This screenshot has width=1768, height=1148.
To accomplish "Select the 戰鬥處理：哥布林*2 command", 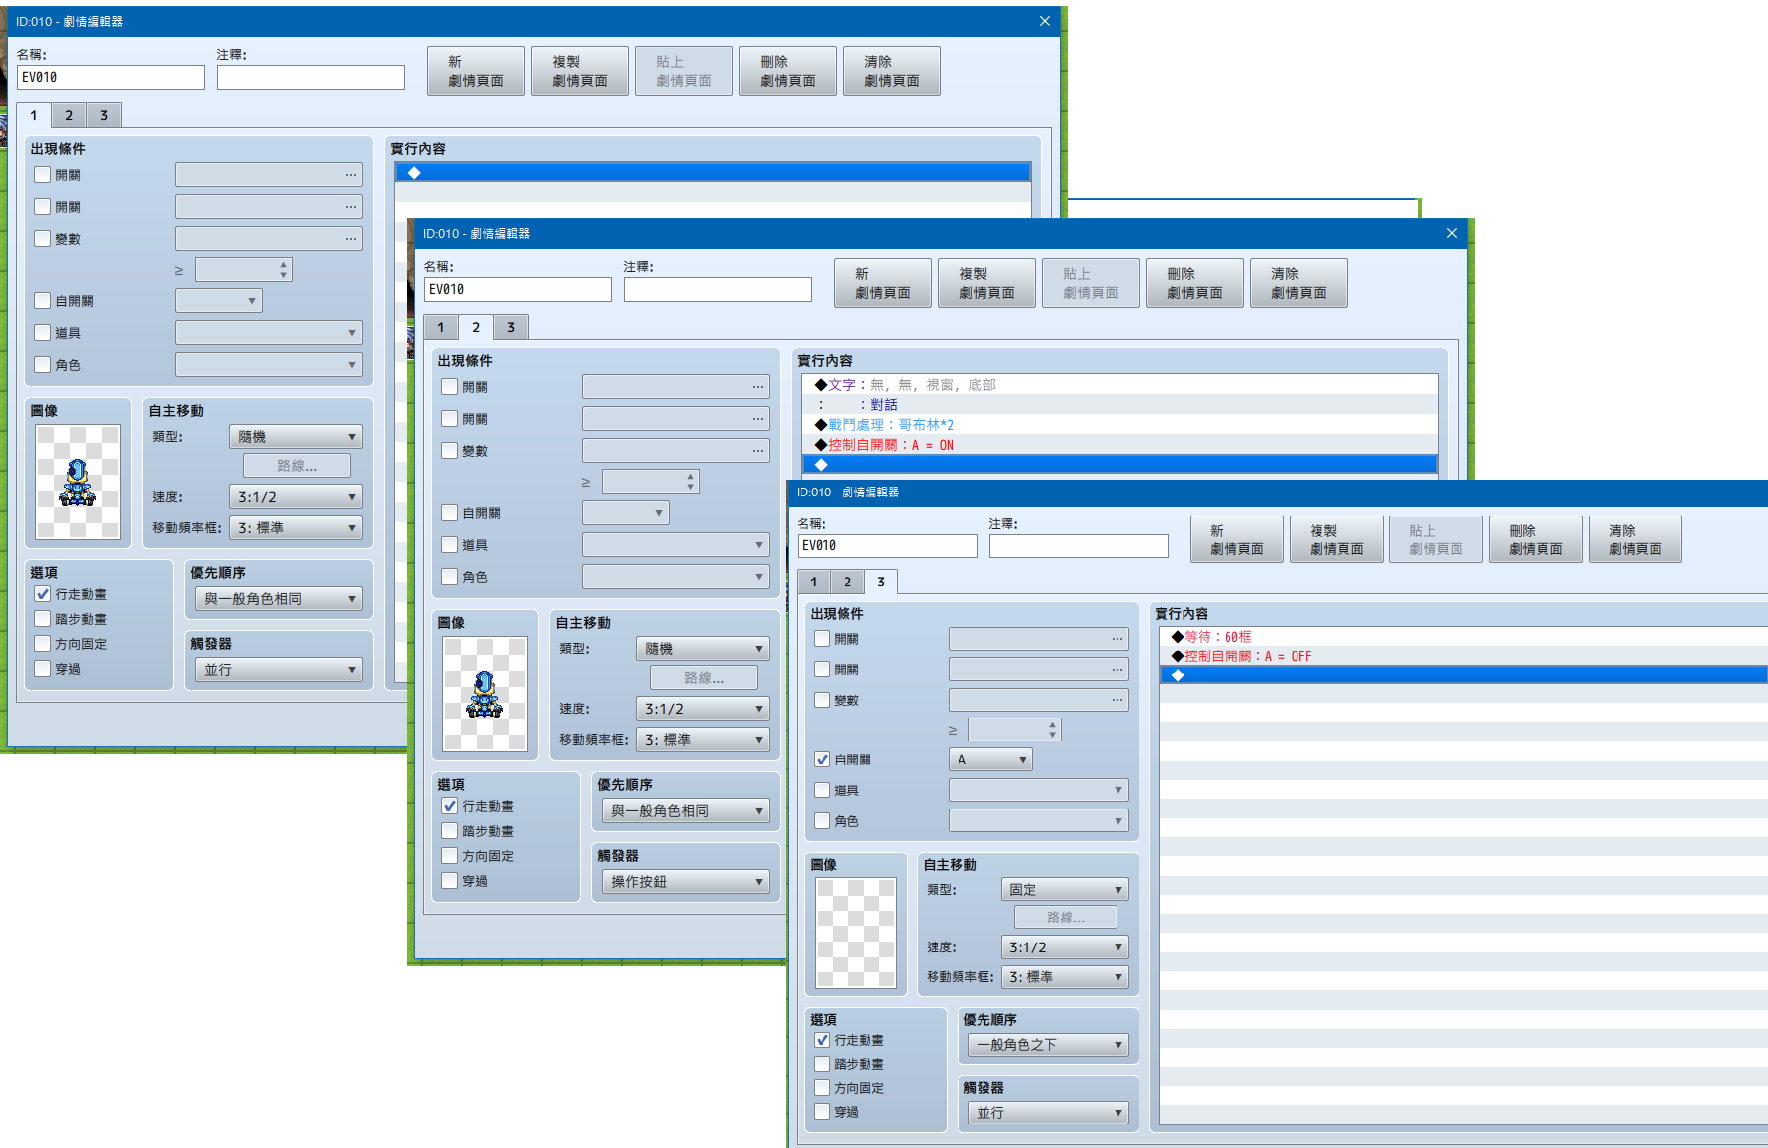I will point(1120,425).
